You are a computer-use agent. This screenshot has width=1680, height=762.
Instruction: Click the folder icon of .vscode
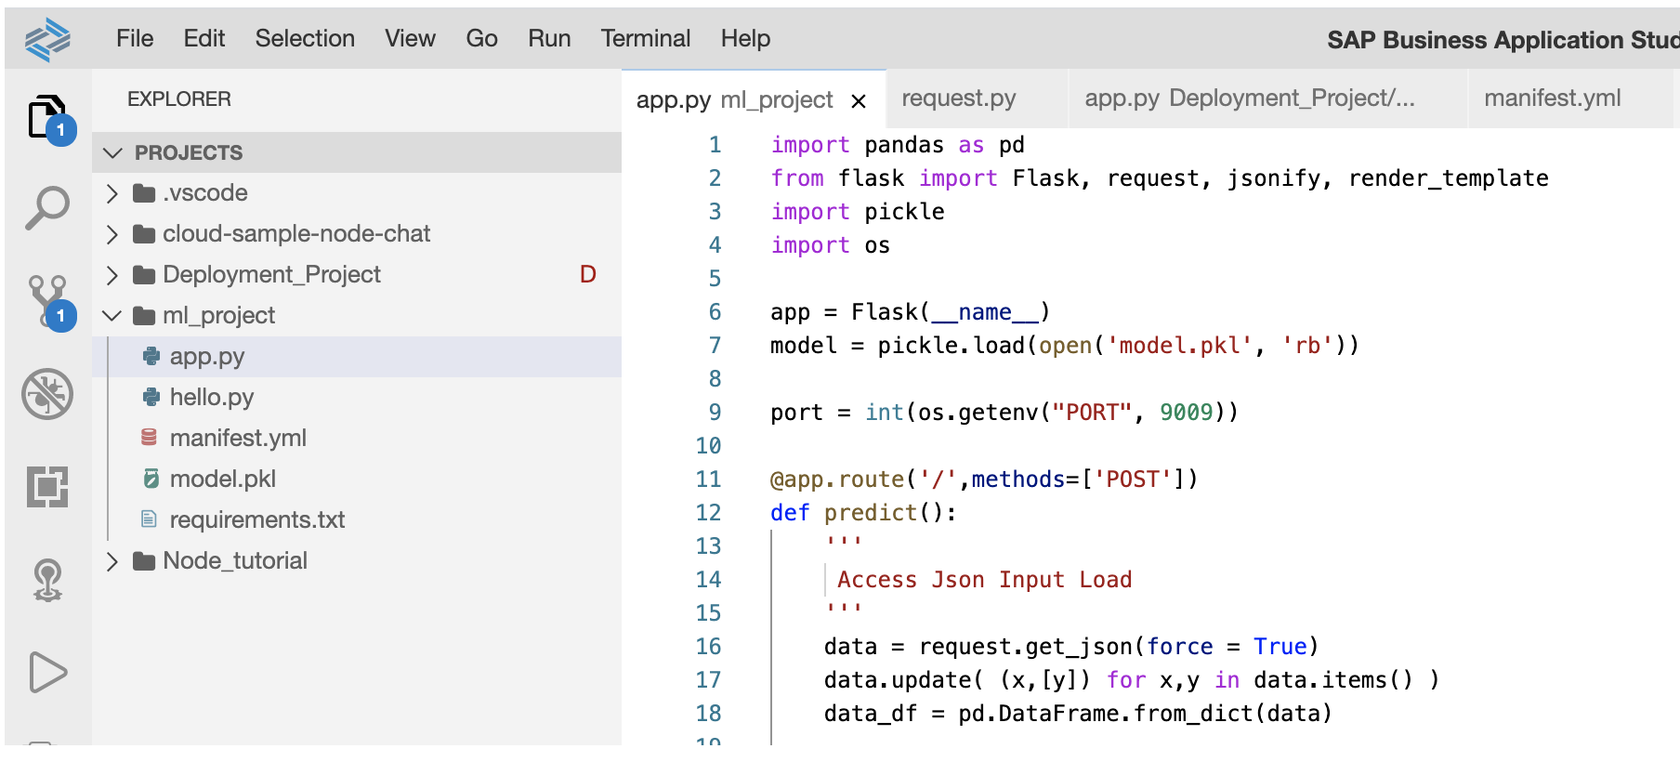pos(144,193)
